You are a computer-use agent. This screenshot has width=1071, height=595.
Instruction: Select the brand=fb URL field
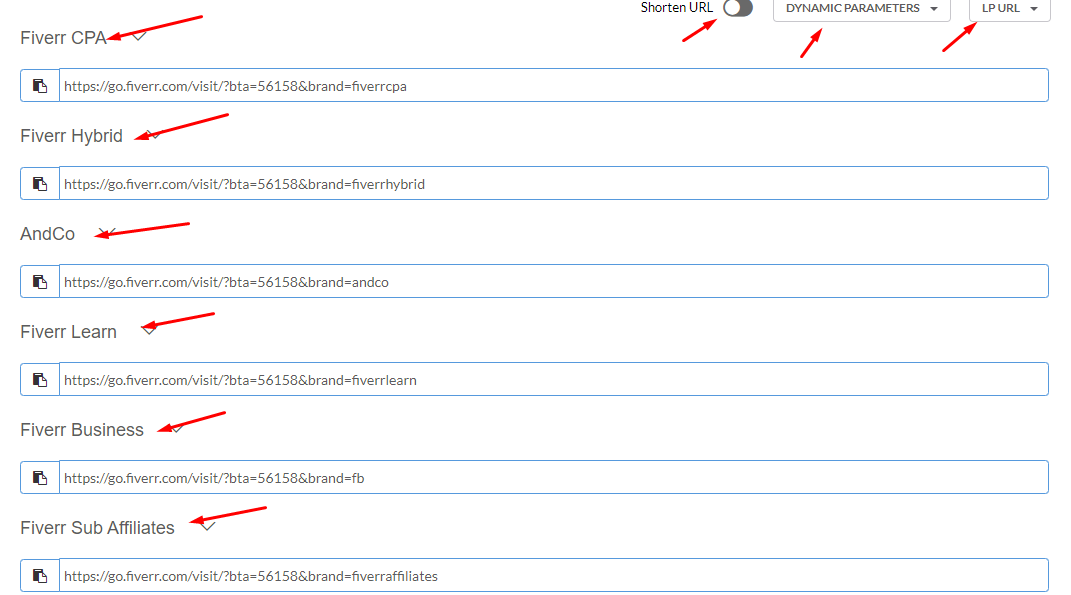click(553, 478)
